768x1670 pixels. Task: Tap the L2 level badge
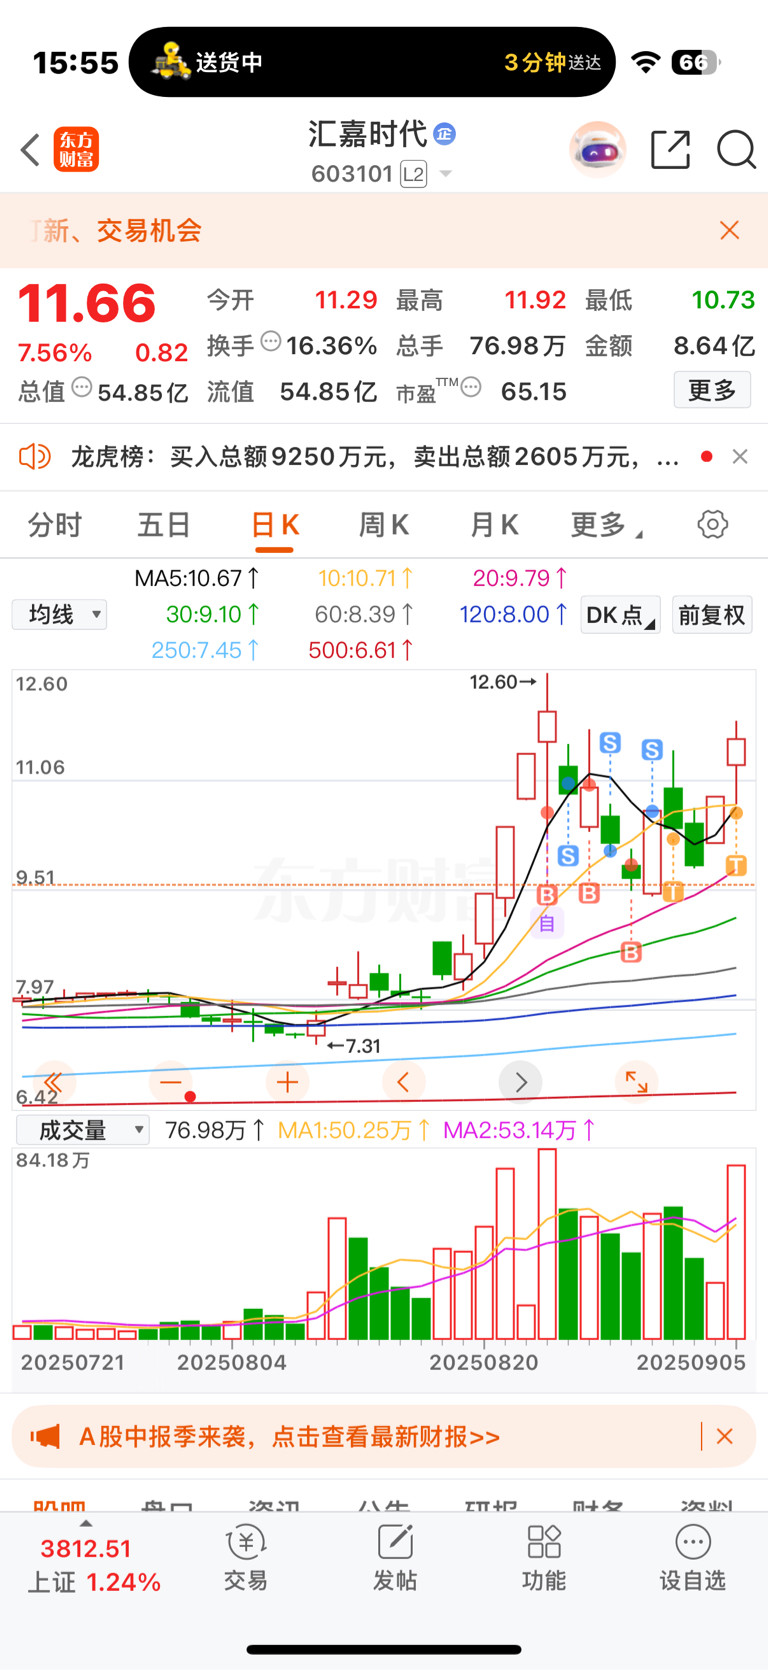414,174
